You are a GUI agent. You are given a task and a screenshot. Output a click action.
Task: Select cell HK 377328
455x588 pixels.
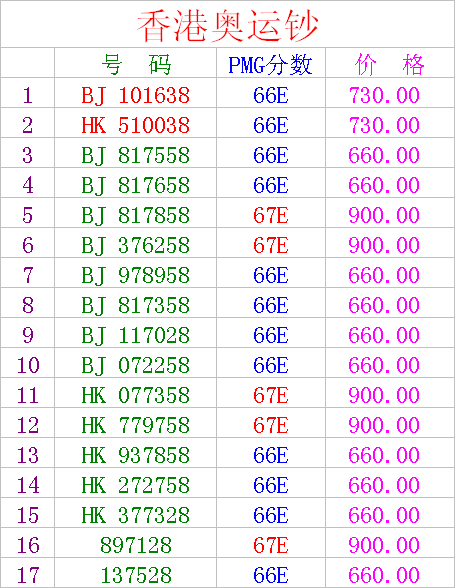[x=135, y=515]
